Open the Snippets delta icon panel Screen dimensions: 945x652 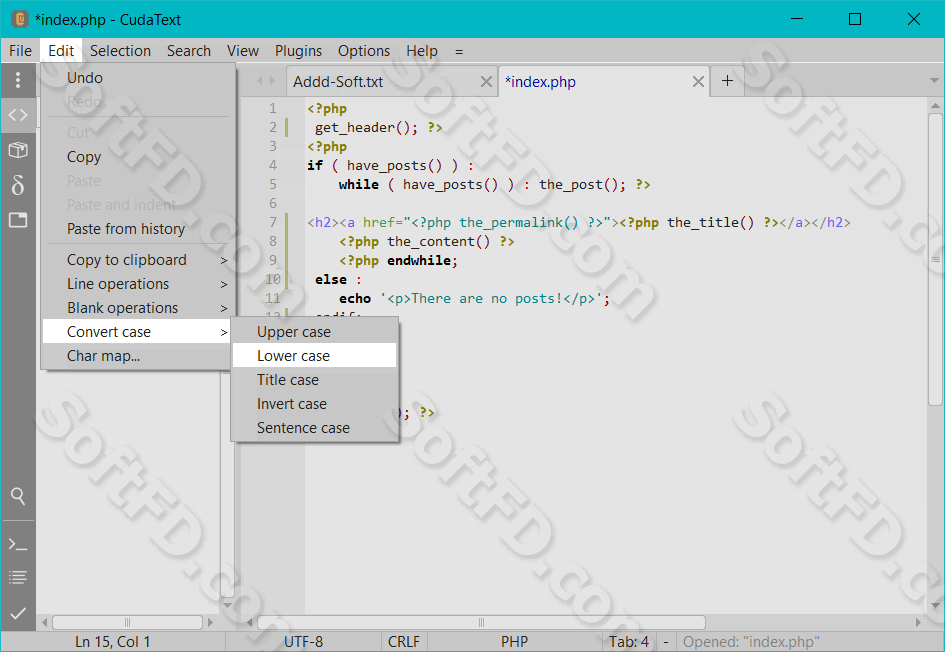[x=18, y=185]
